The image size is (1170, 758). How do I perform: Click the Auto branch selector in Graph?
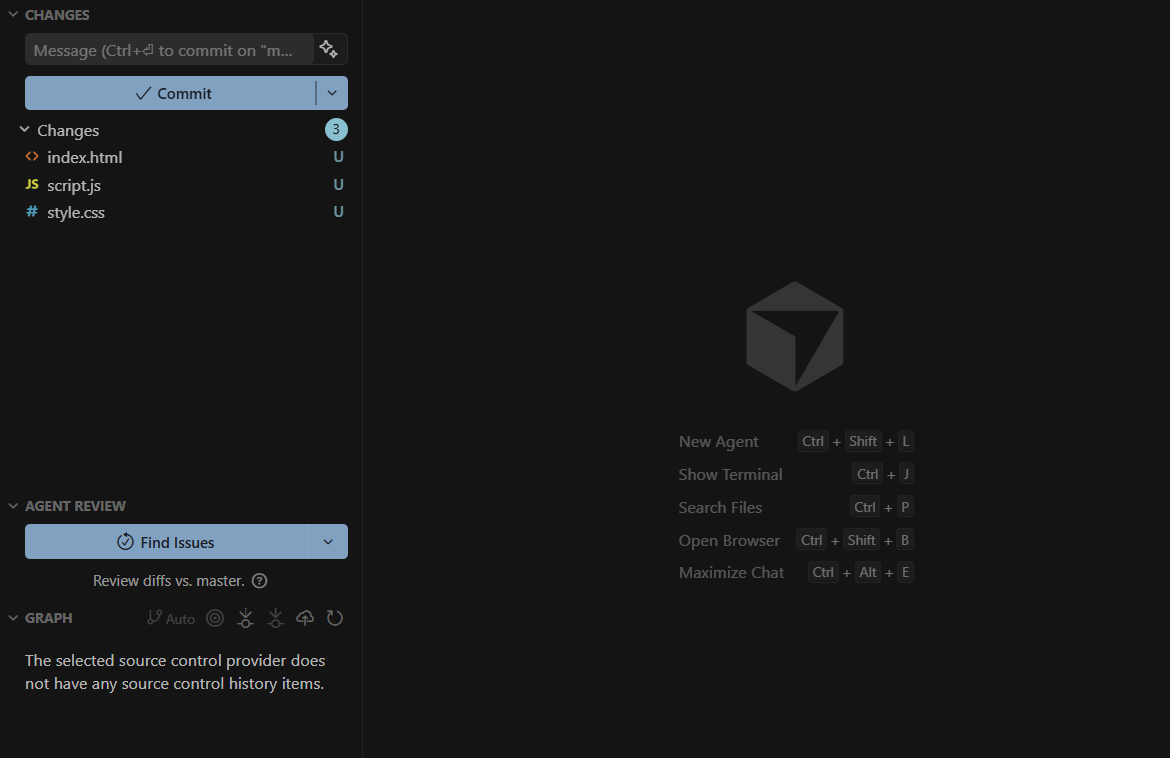pyautogui.click(x=171, y=618)
